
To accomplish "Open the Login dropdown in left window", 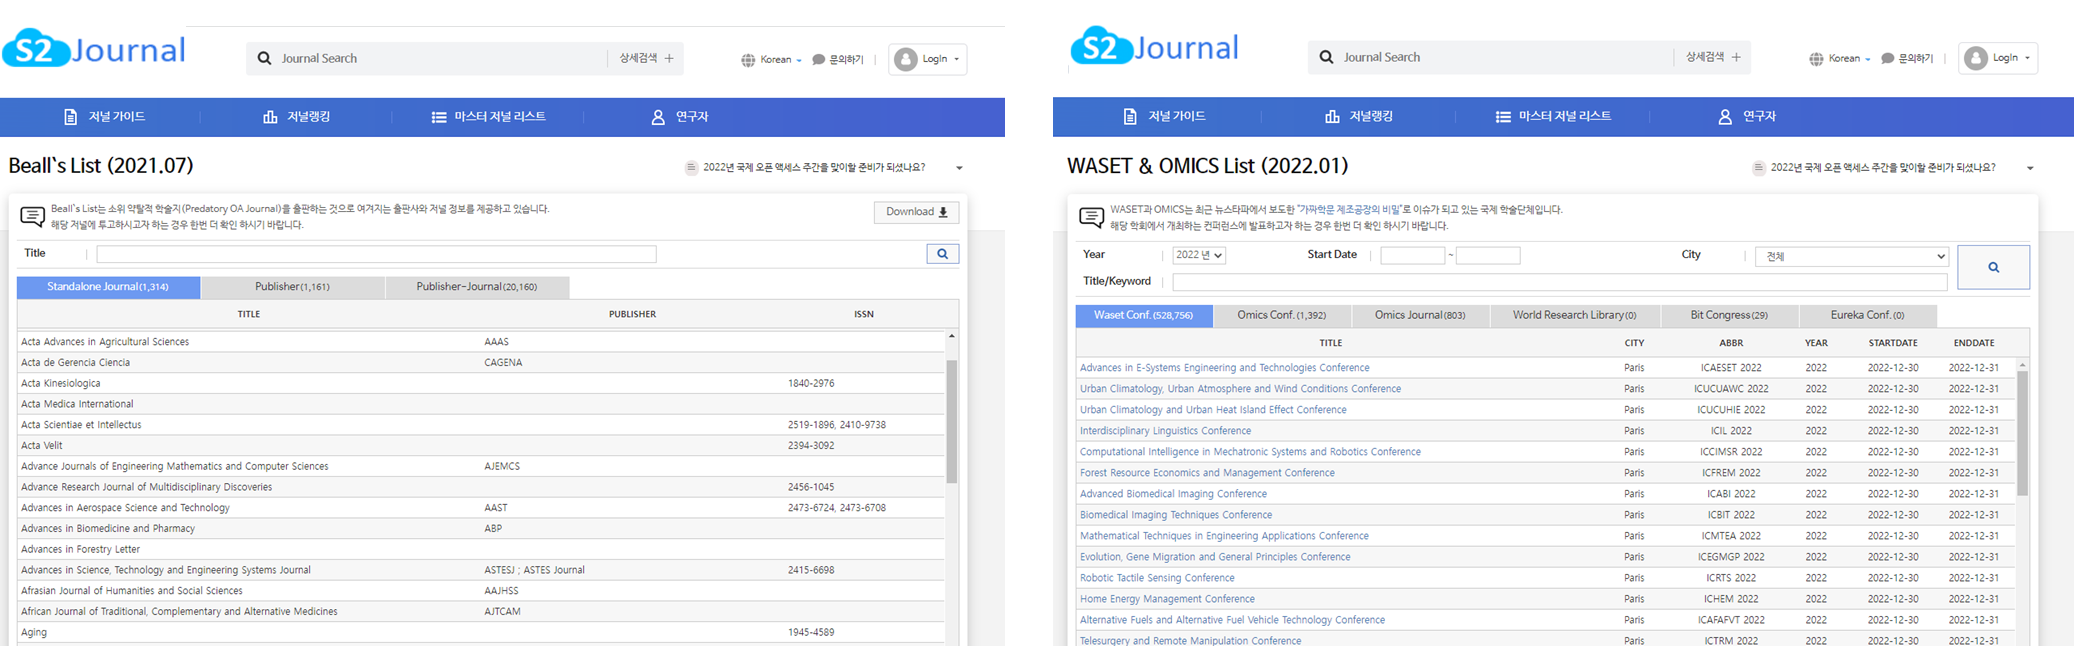I will pos(927,59).
